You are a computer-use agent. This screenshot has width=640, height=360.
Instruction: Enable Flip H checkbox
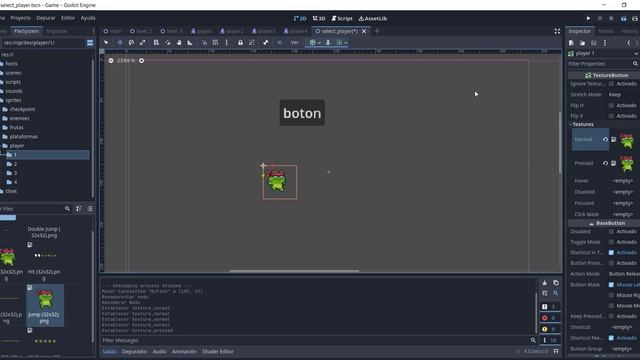pyautogui.click(x=611, y=105)
